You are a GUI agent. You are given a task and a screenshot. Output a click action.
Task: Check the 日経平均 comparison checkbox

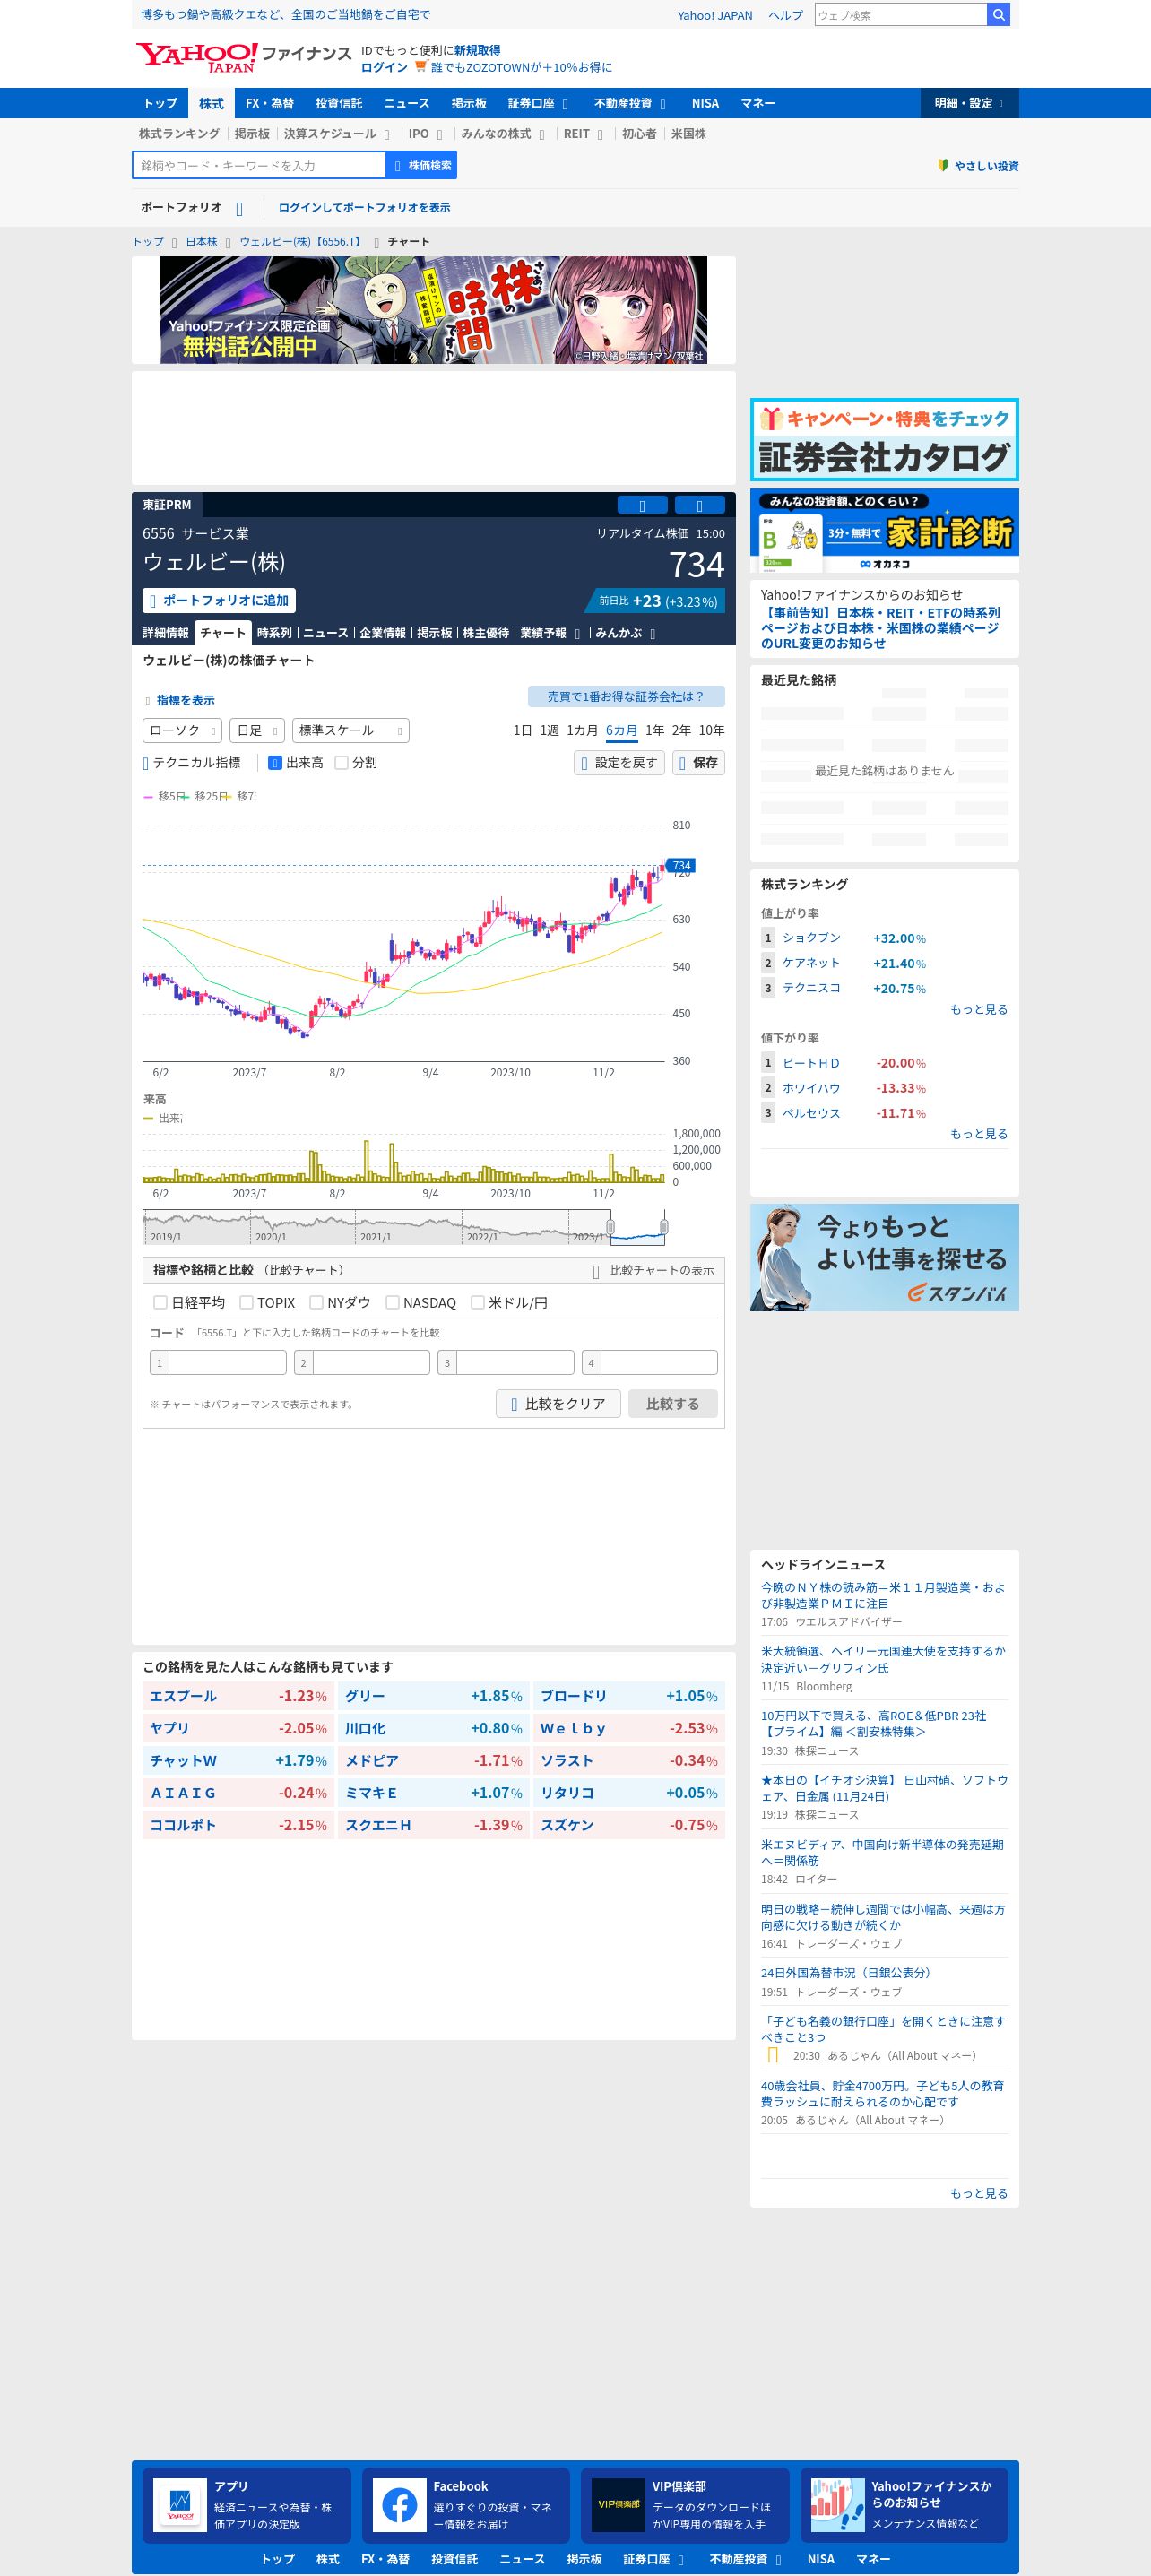pyautogui.click(x=160, y=1302)
